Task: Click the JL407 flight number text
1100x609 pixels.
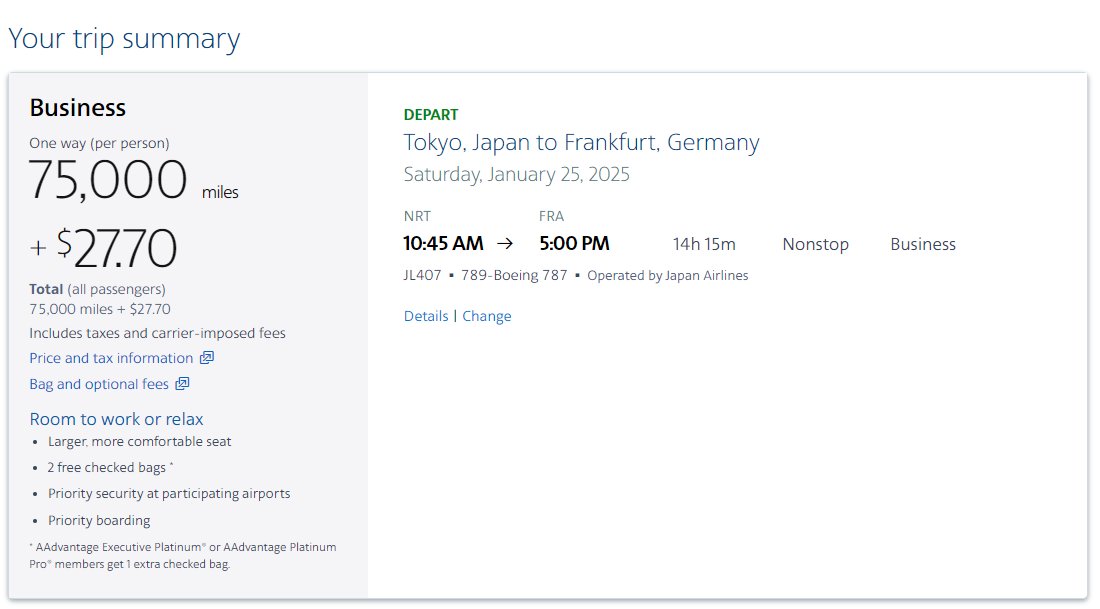Action: 422,275
